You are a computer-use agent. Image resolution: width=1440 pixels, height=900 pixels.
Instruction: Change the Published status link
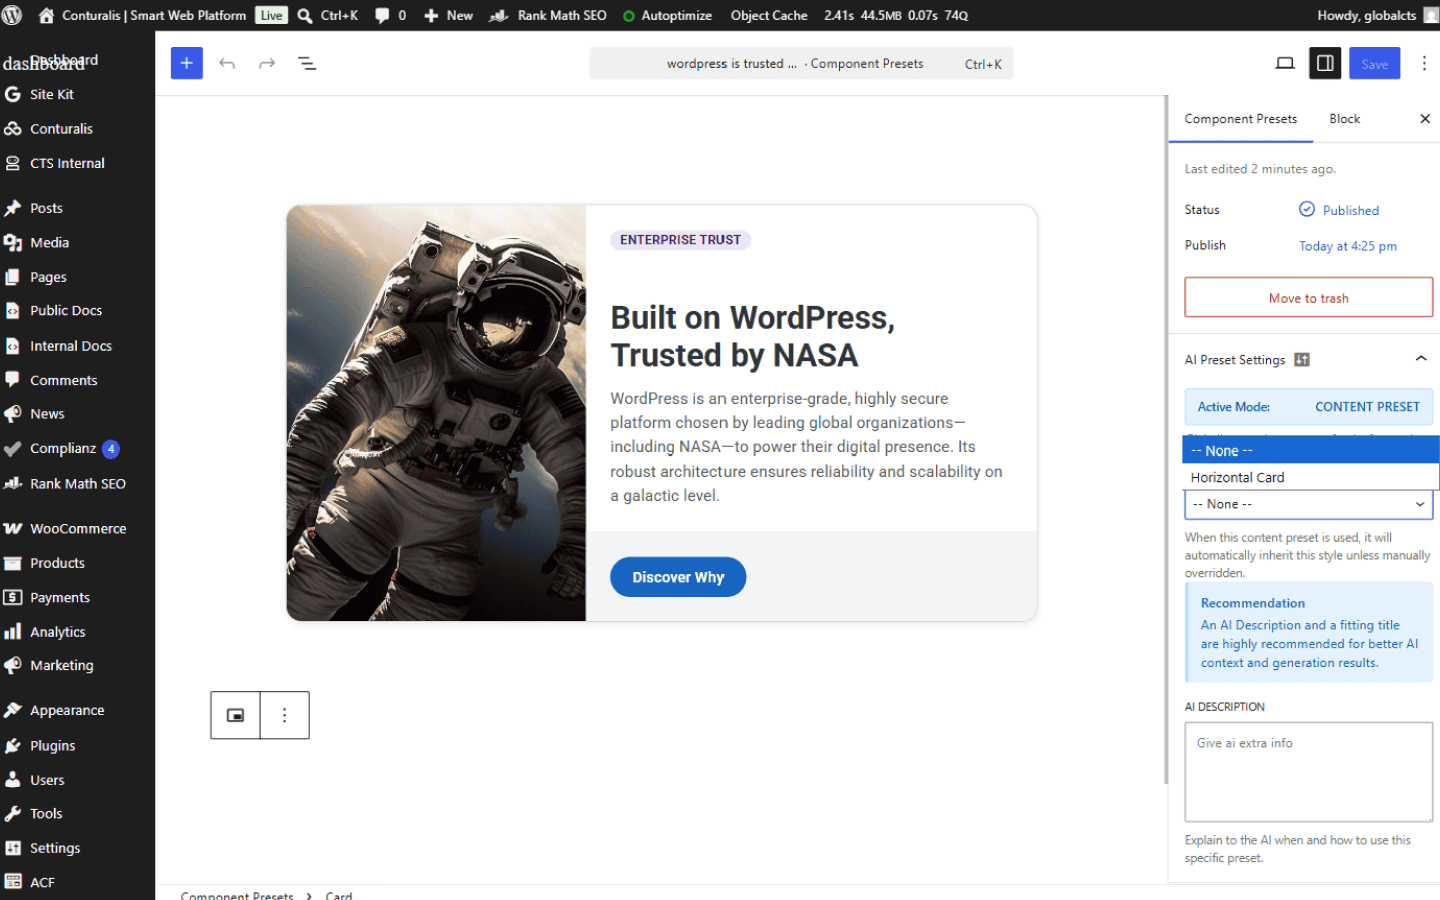(x=1350, y=210)
